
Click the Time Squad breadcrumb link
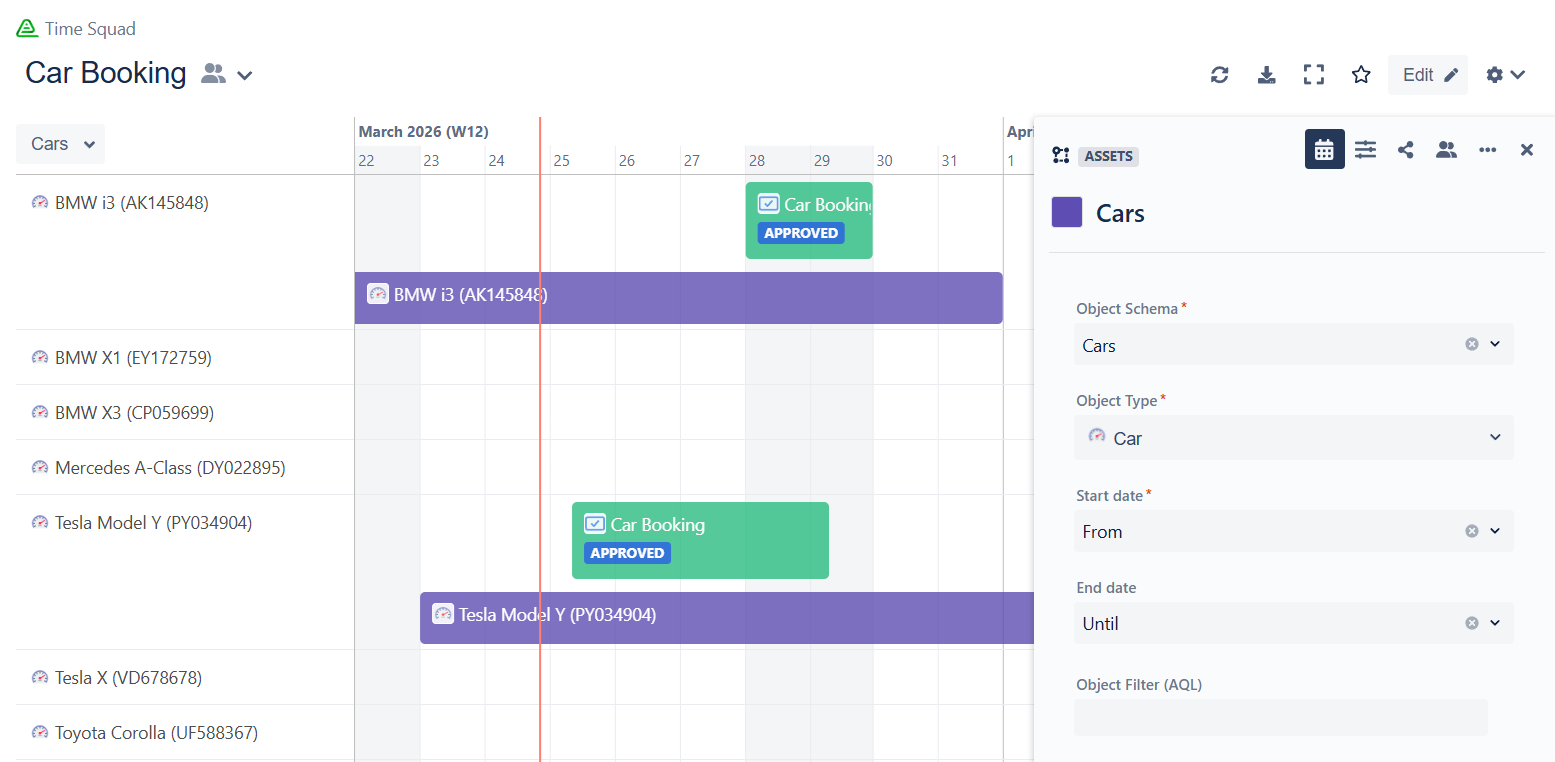tap(90, 29)
